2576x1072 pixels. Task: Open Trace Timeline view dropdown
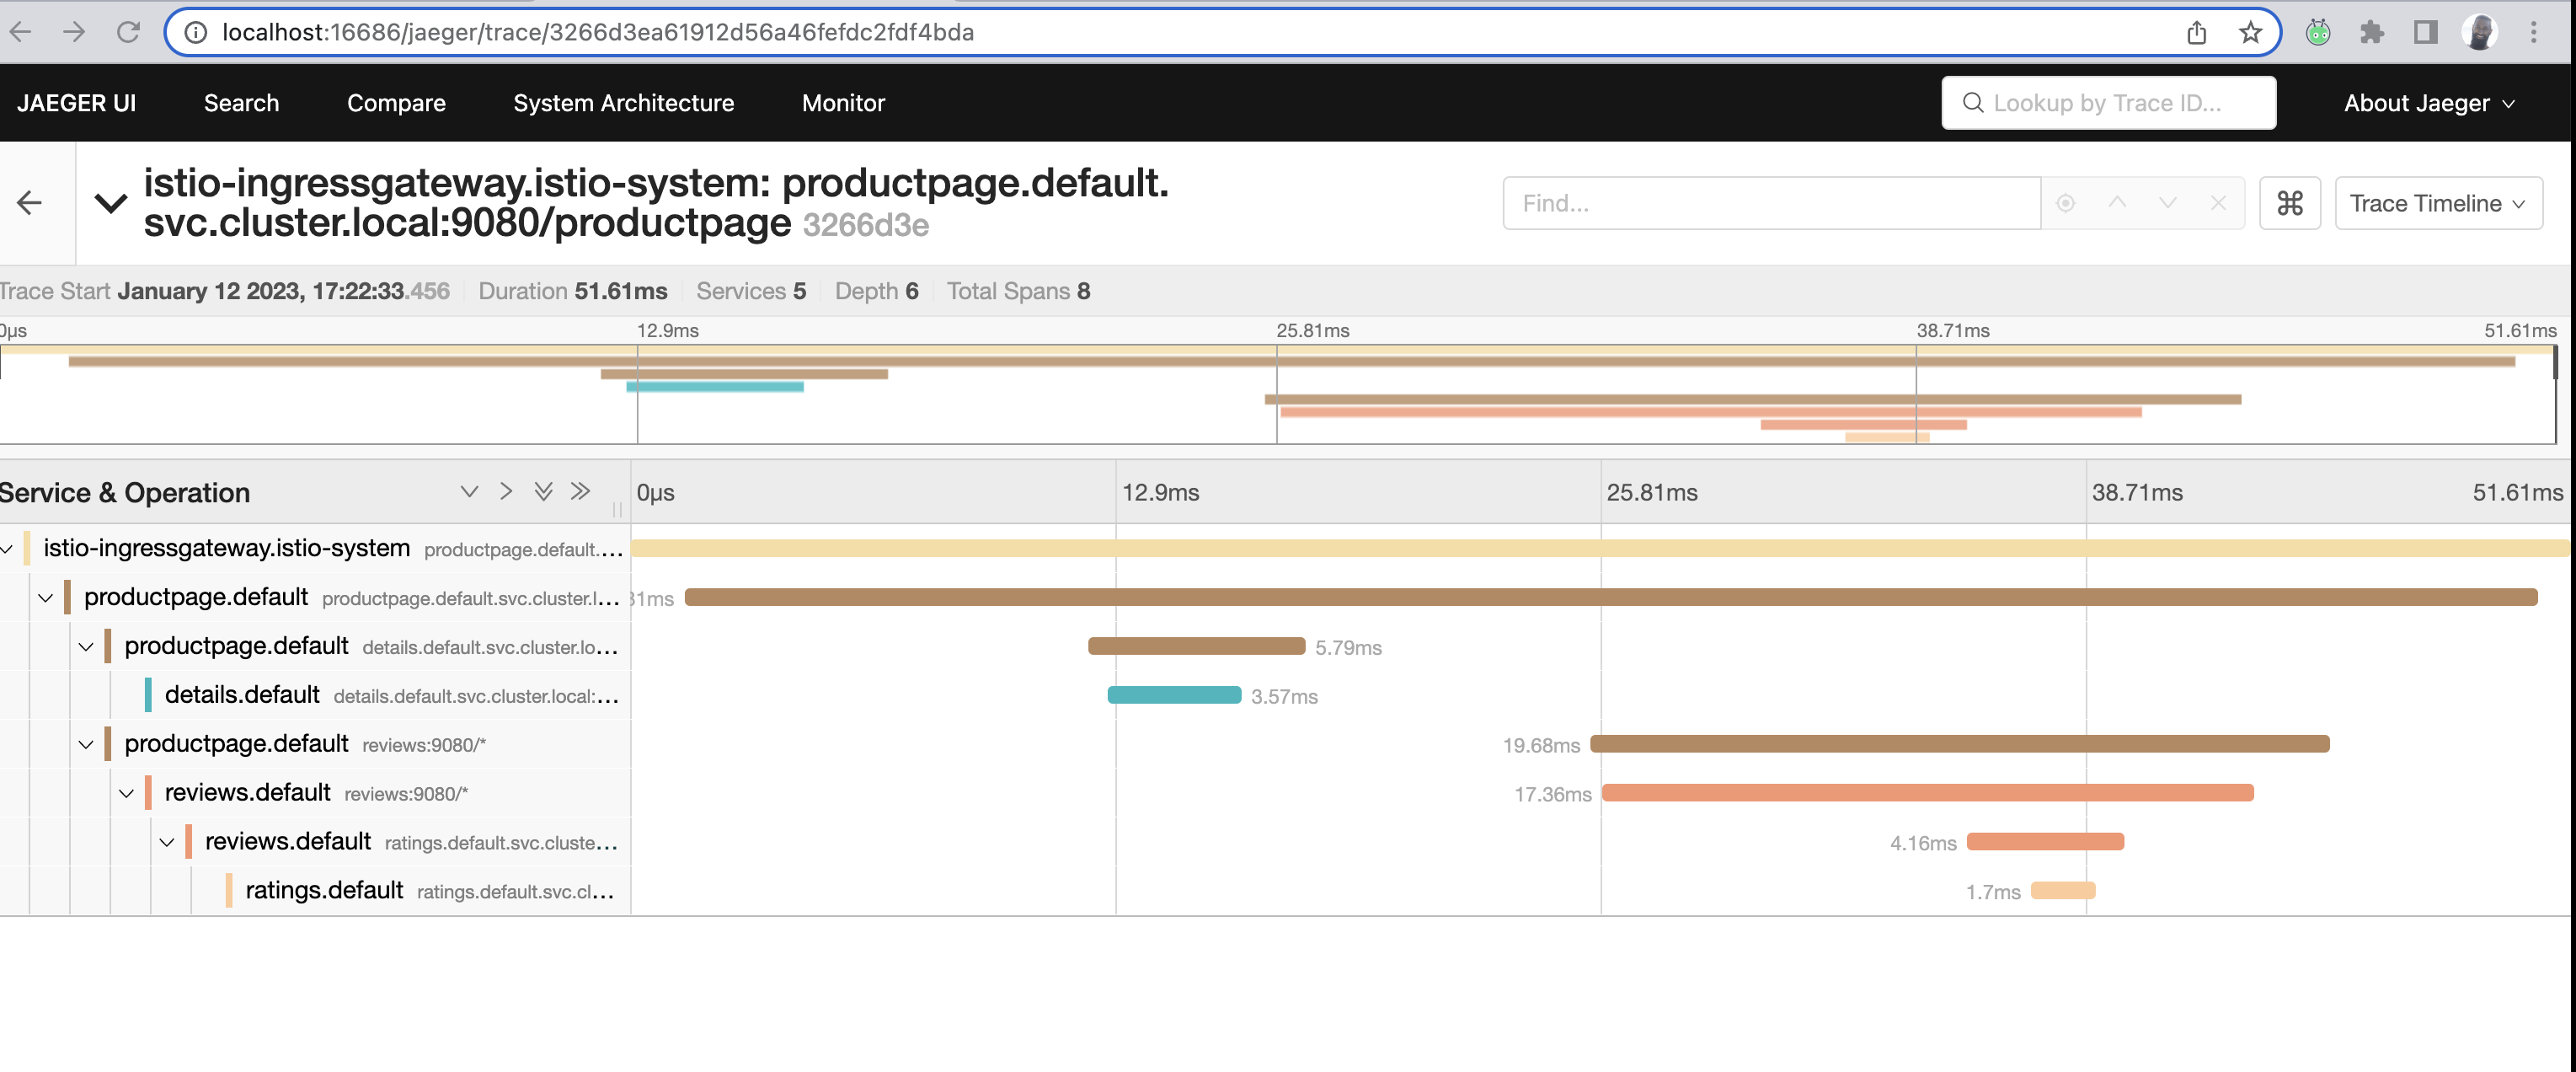click(2438, 203)
